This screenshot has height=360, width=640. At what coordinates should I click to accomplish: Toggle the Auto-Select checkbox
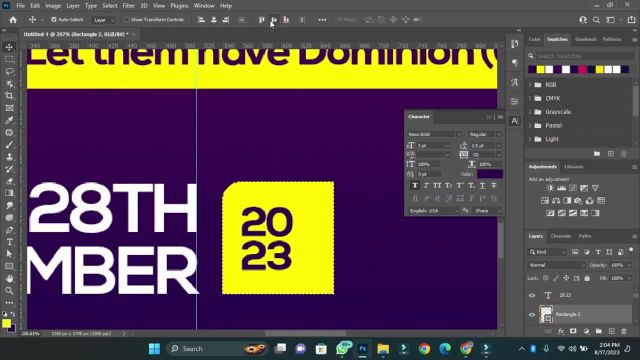coord(53,20)
